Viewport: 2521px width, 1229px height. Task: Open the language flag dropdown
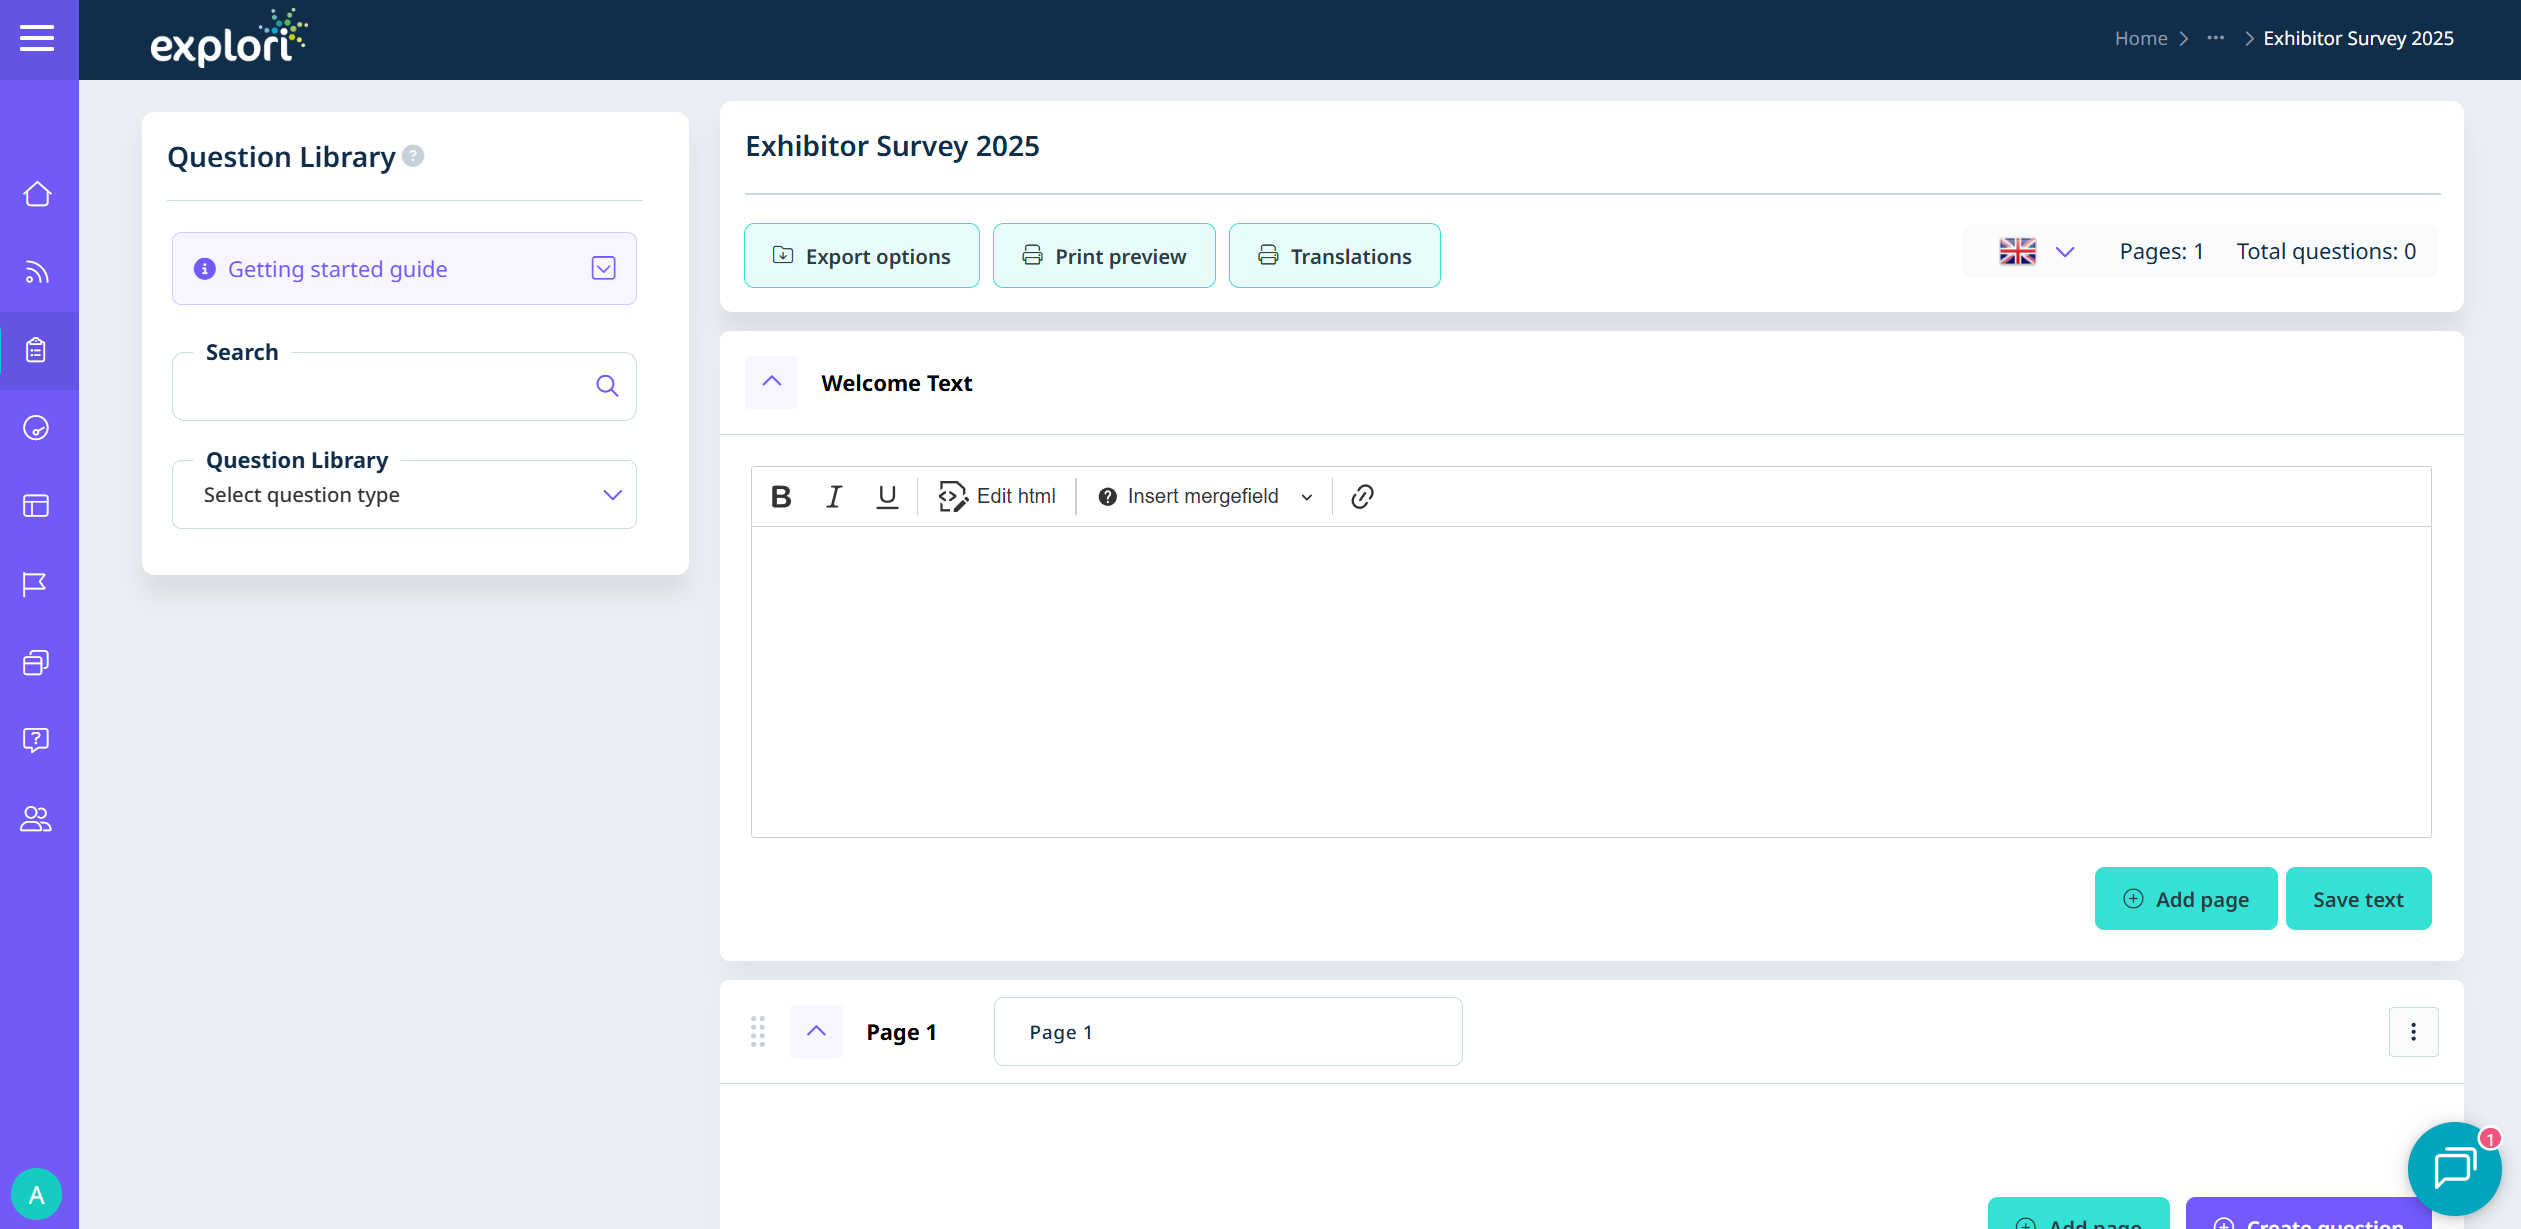(x=2036, y=251)
